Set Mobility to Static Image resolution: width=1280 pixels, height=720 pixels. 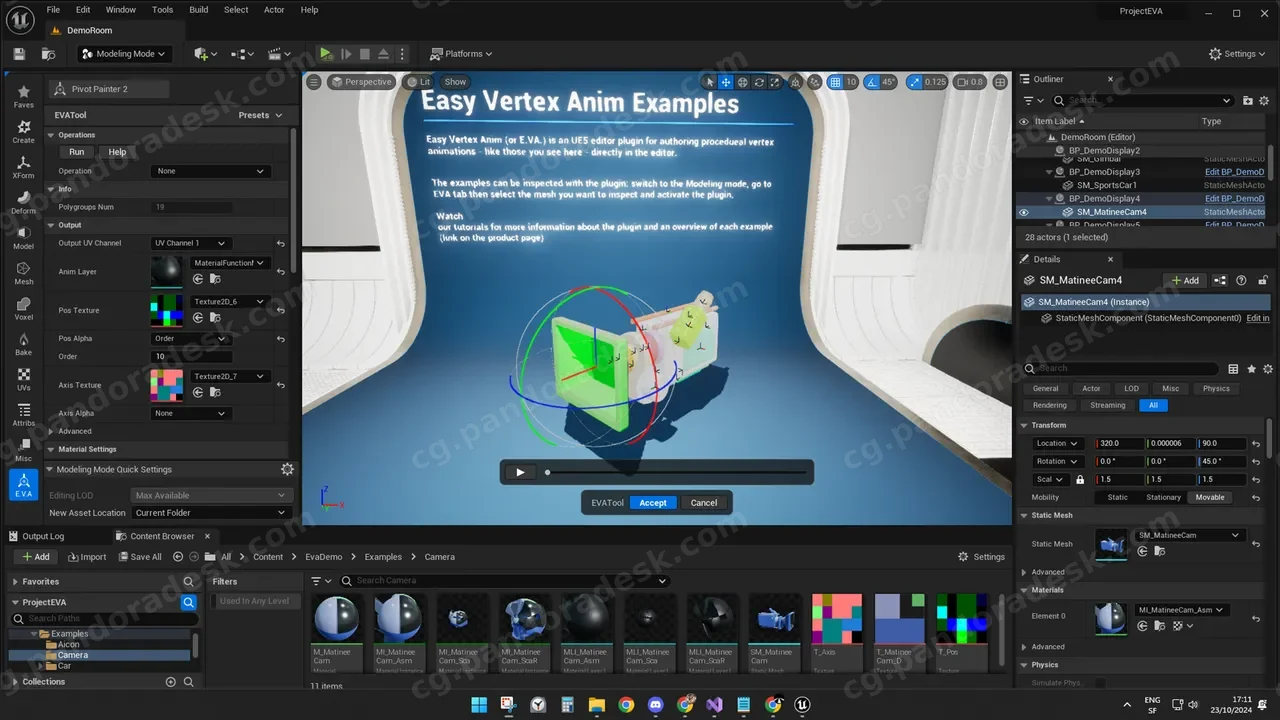point(1118,497)
